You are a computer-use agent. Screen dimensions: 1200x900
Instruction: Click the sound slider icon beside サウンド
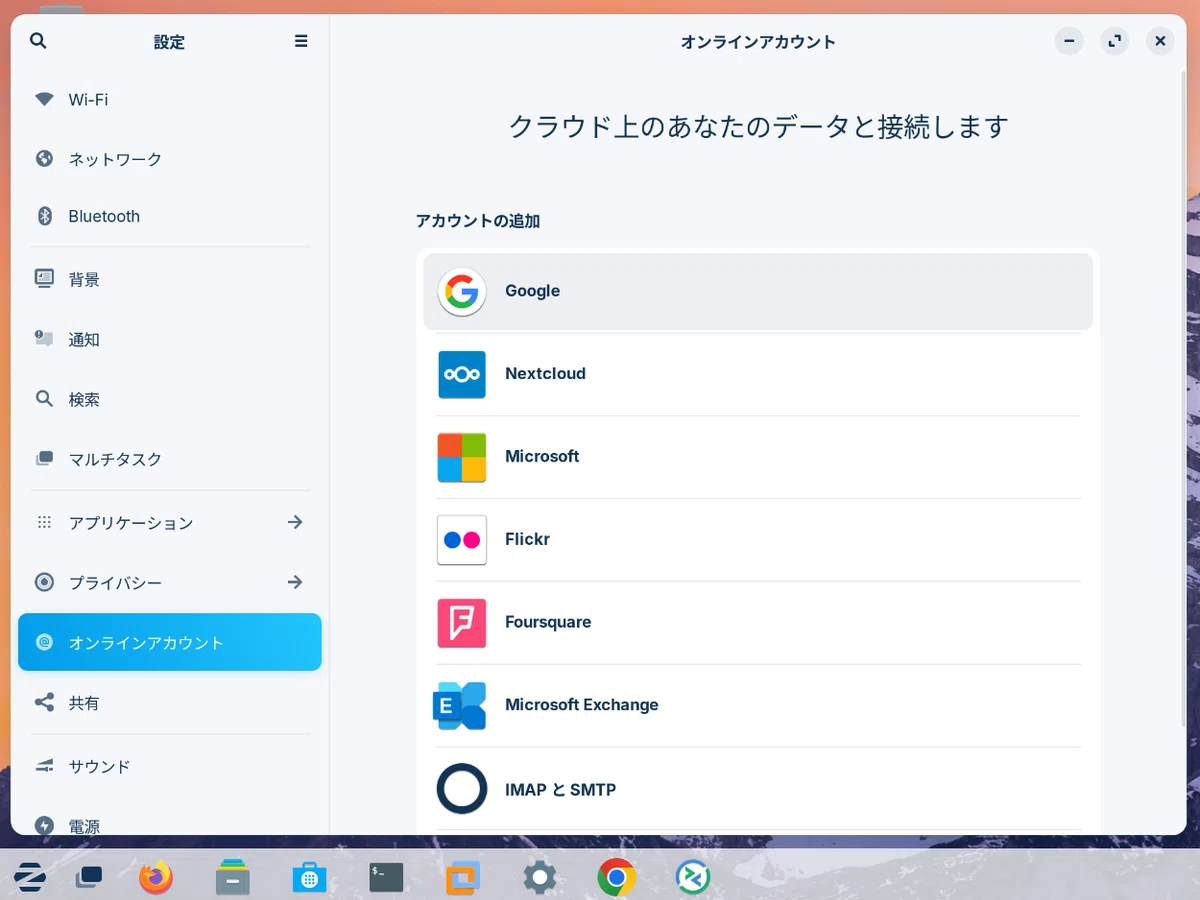pos(44,766)
